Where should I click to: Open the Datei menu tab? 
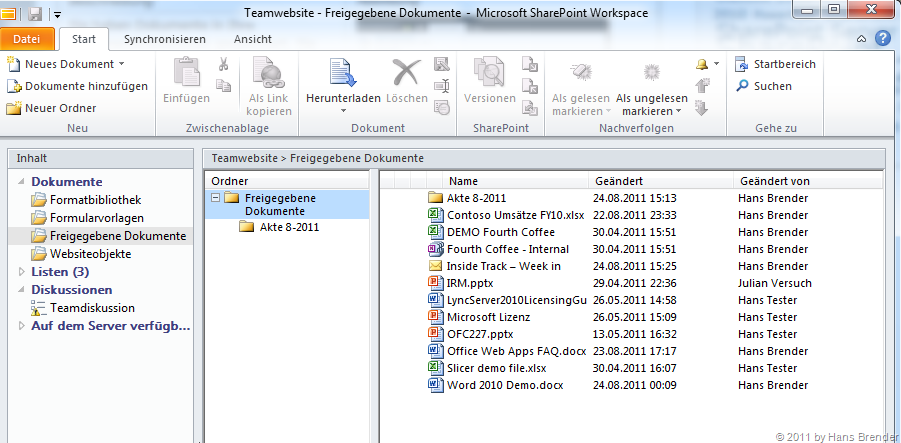(27, 39)
